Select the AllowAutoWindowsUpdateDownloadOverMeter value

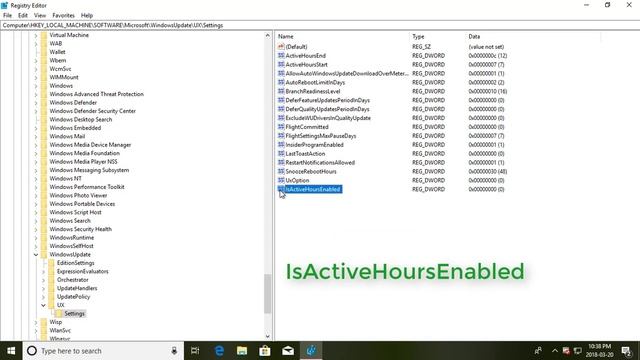pos(347,73)
